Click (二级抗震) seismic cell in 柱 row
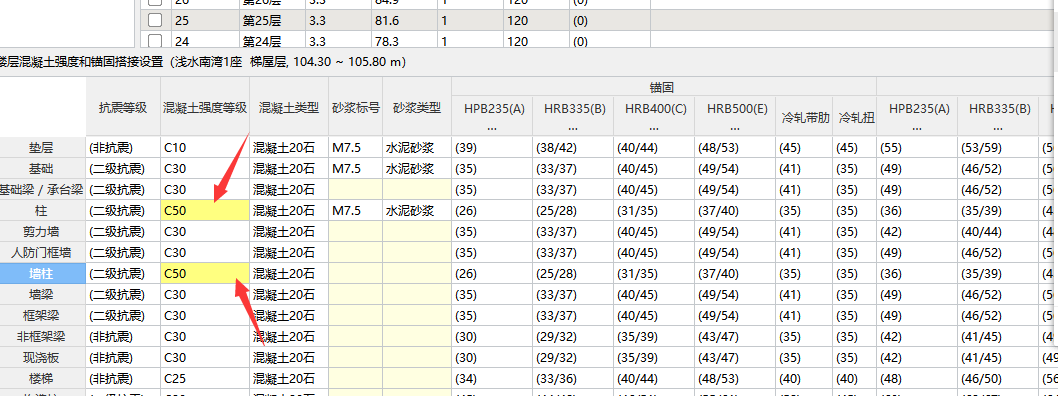 (123, 210)
